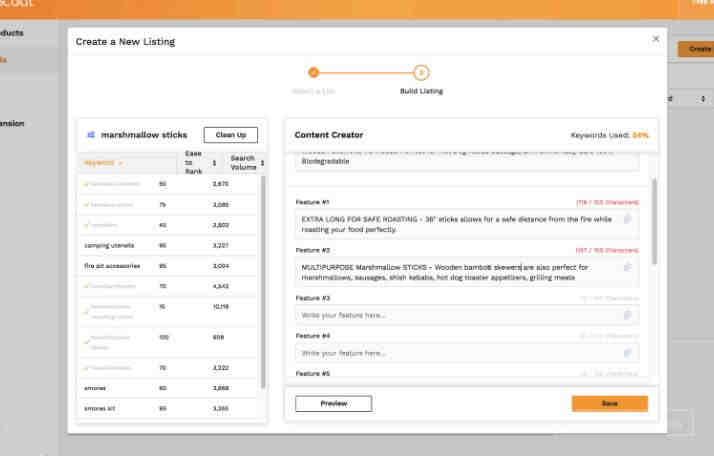Click into the Feature #1 text box
Screen dimensions: 714x456
click(x=467, y=224)
